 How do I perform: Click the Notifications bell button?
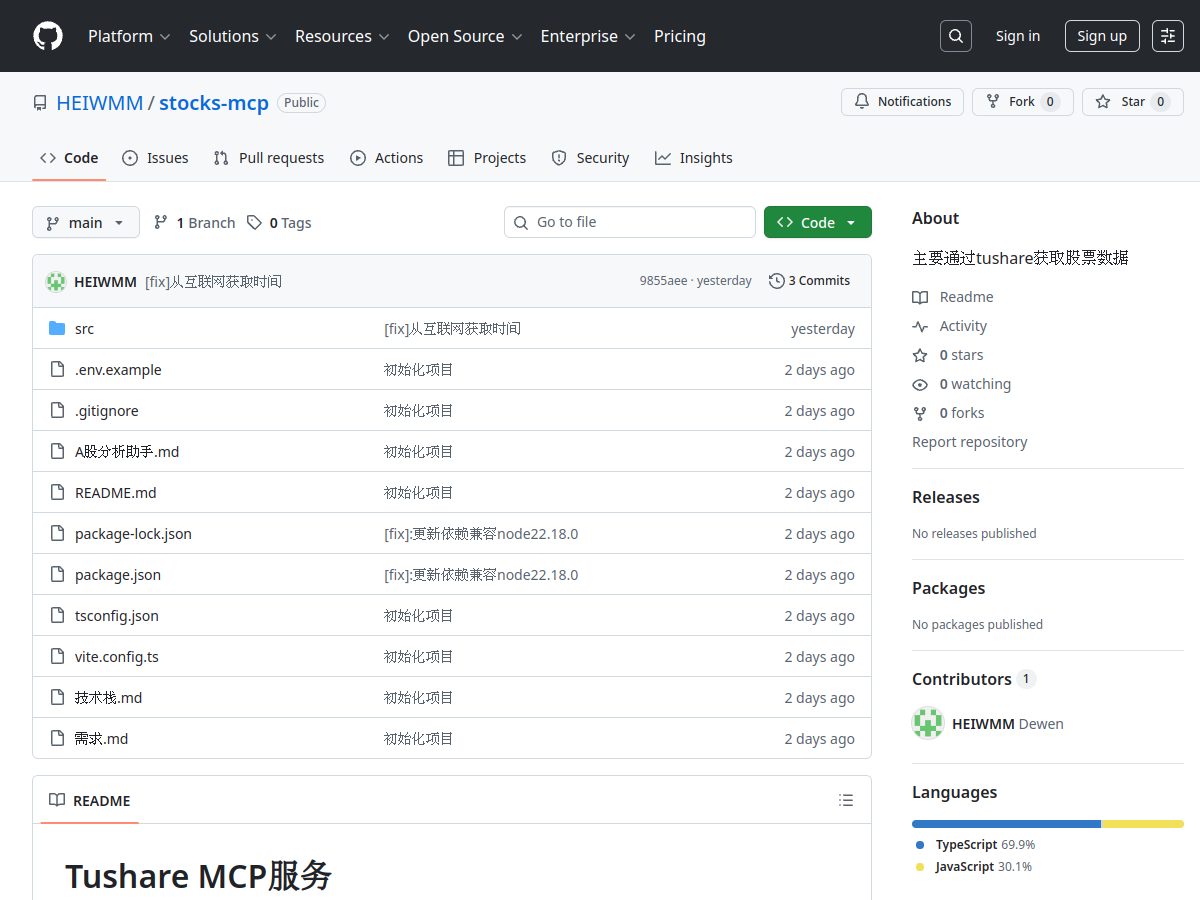pyautogui.click(x=903, y=102)
